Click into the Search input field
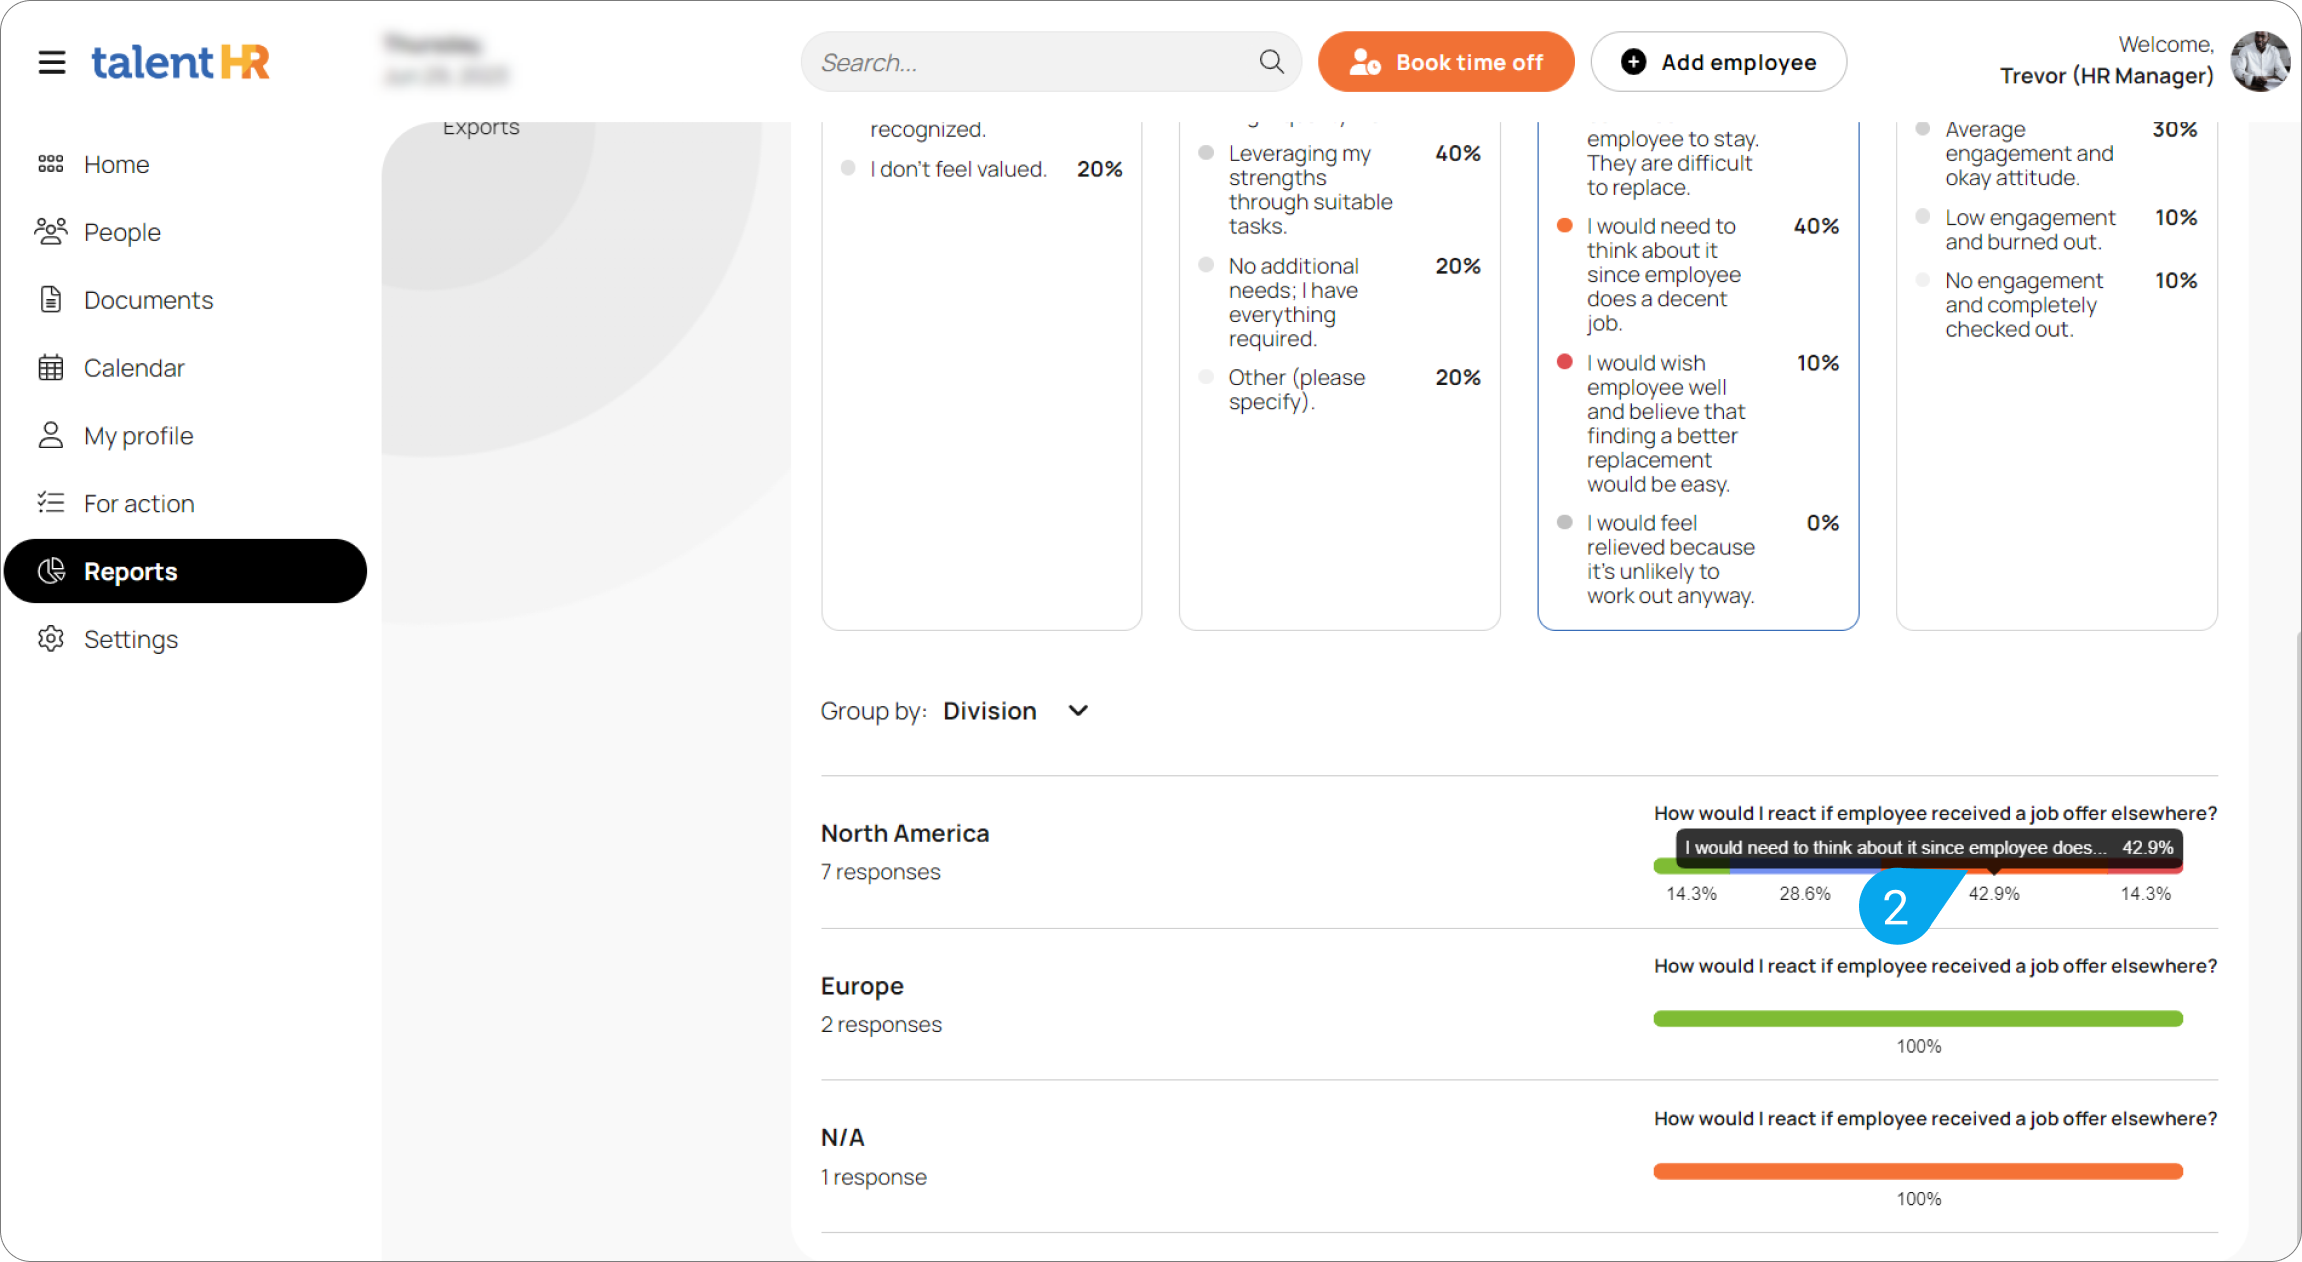The height and width of the screenshot is (1262, 2302). pyautogui.click(x=1030, y=62)
